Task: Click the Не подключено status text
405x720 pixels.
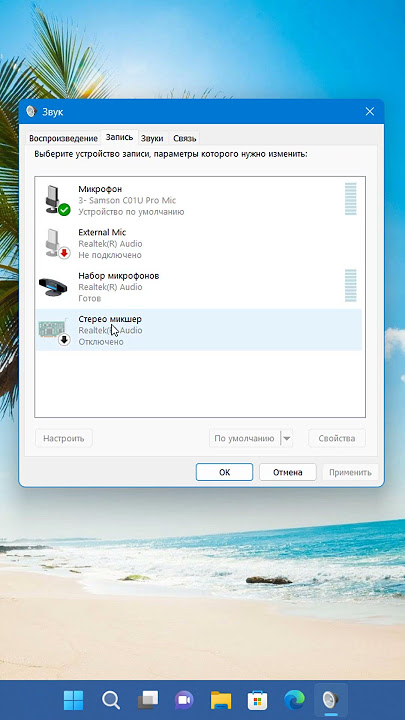Action: [110, 255]
